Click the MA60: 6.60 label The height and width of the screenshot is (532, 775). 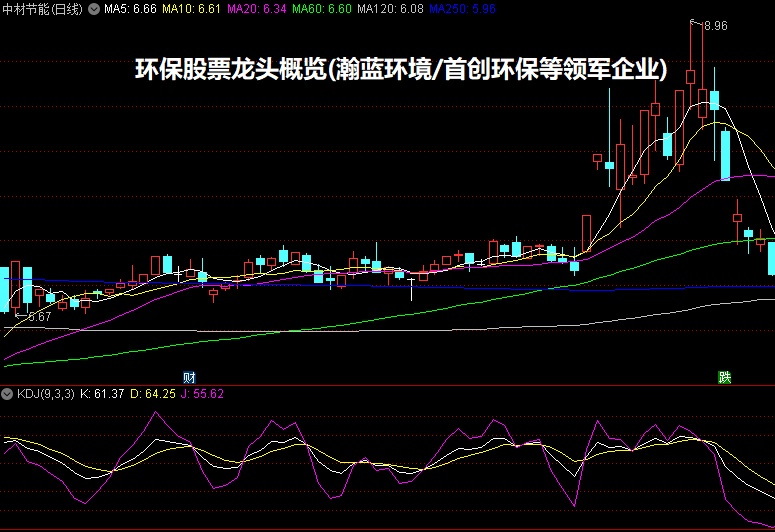[x=322, y=9]
